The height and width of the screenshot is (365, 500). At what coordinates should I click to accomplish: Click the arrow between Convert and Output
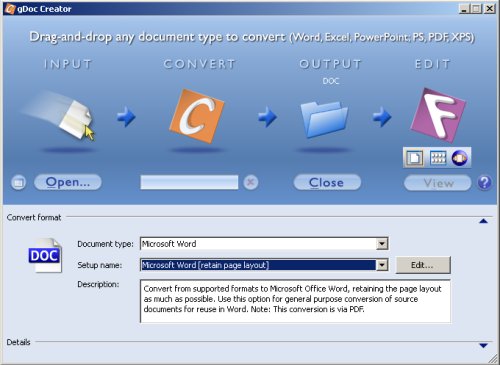268,117
